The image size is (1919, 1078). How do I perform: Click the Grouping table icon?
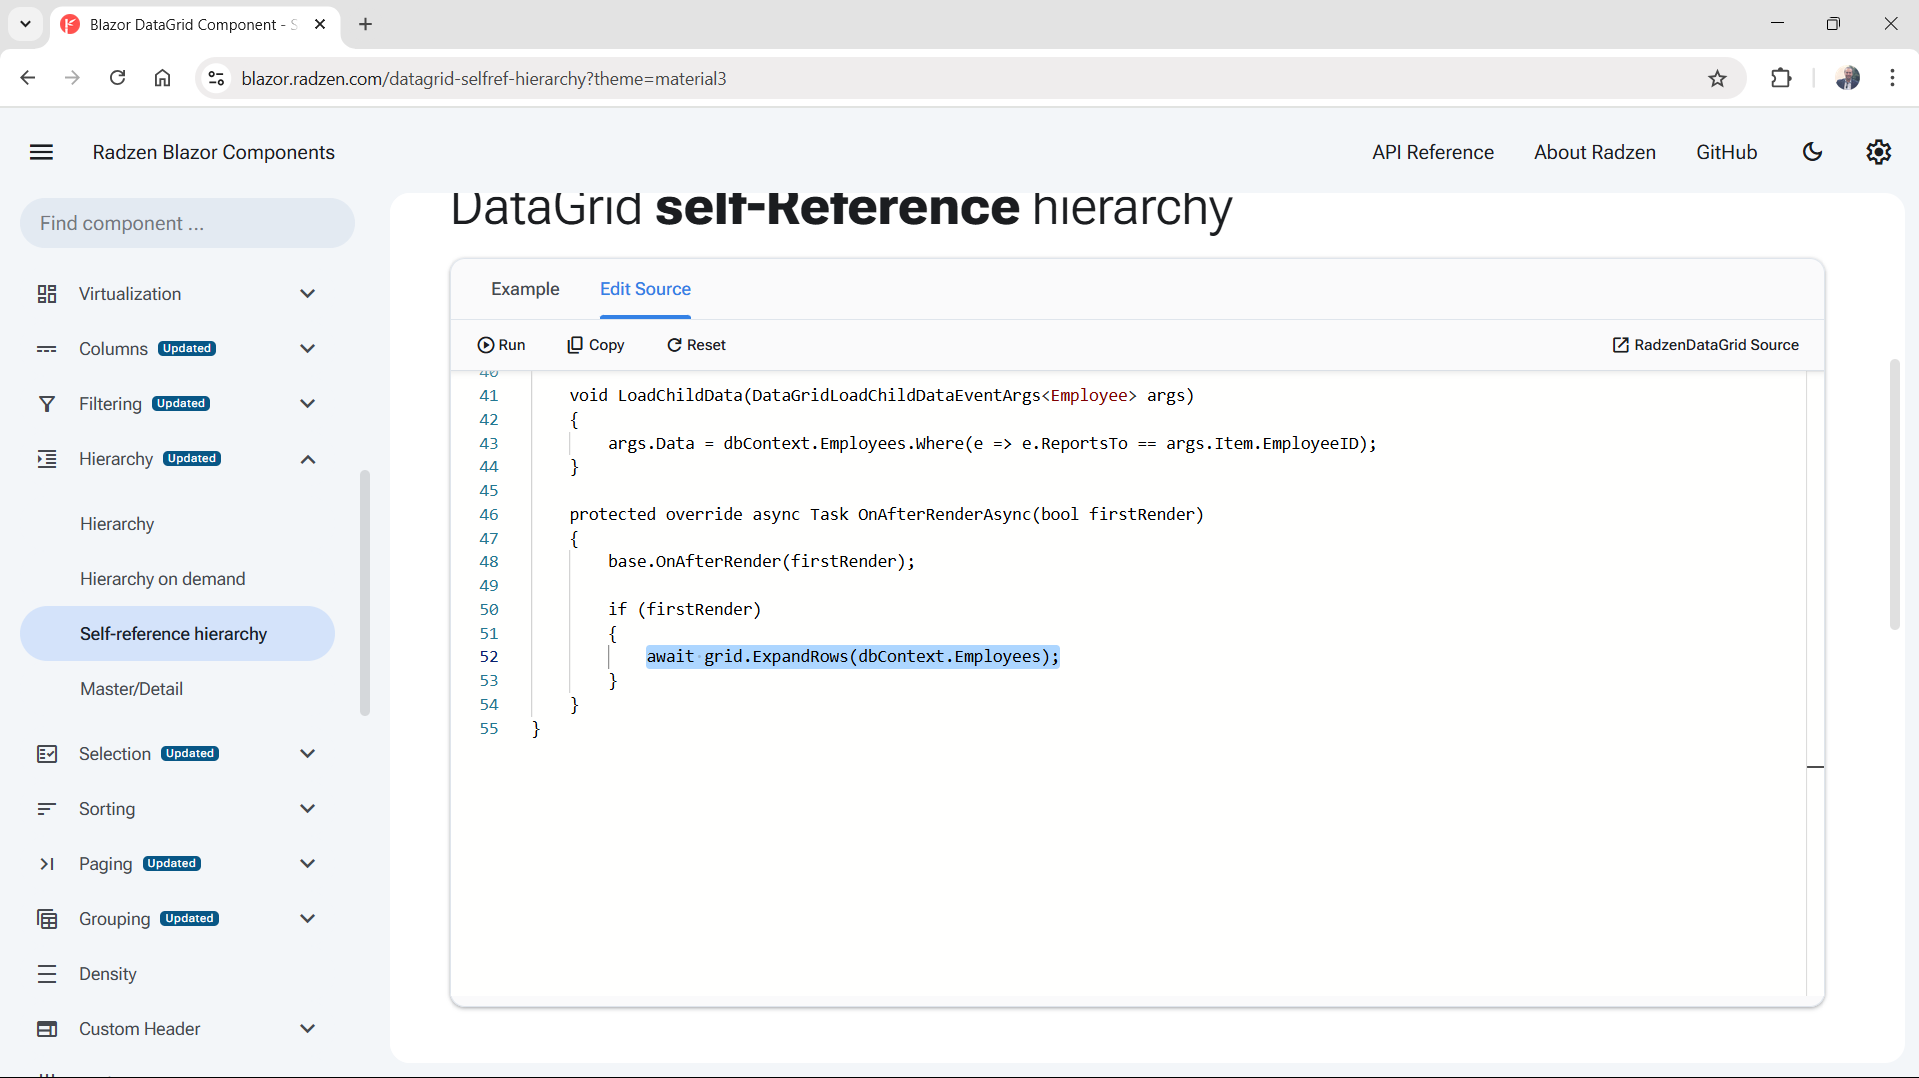click(x=47, y=919)
